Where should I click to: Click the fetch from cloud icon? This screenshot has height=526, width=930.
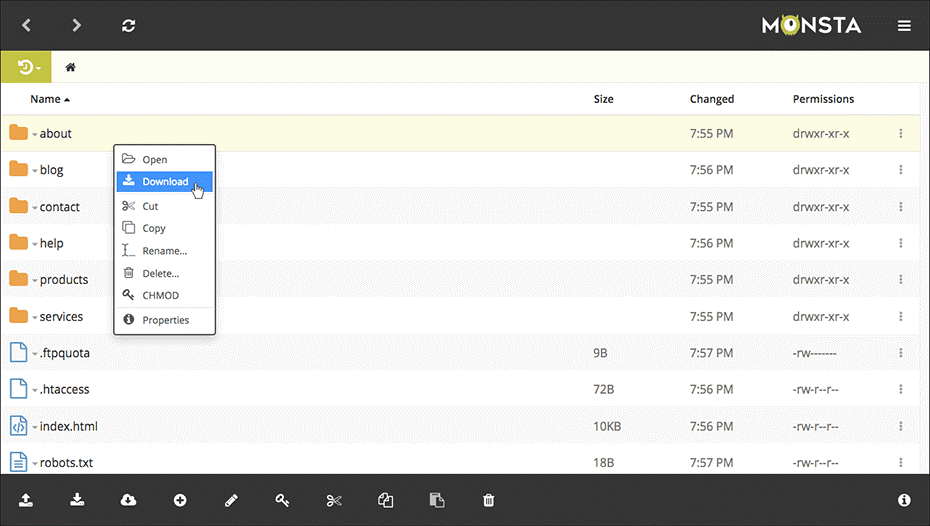128,500
